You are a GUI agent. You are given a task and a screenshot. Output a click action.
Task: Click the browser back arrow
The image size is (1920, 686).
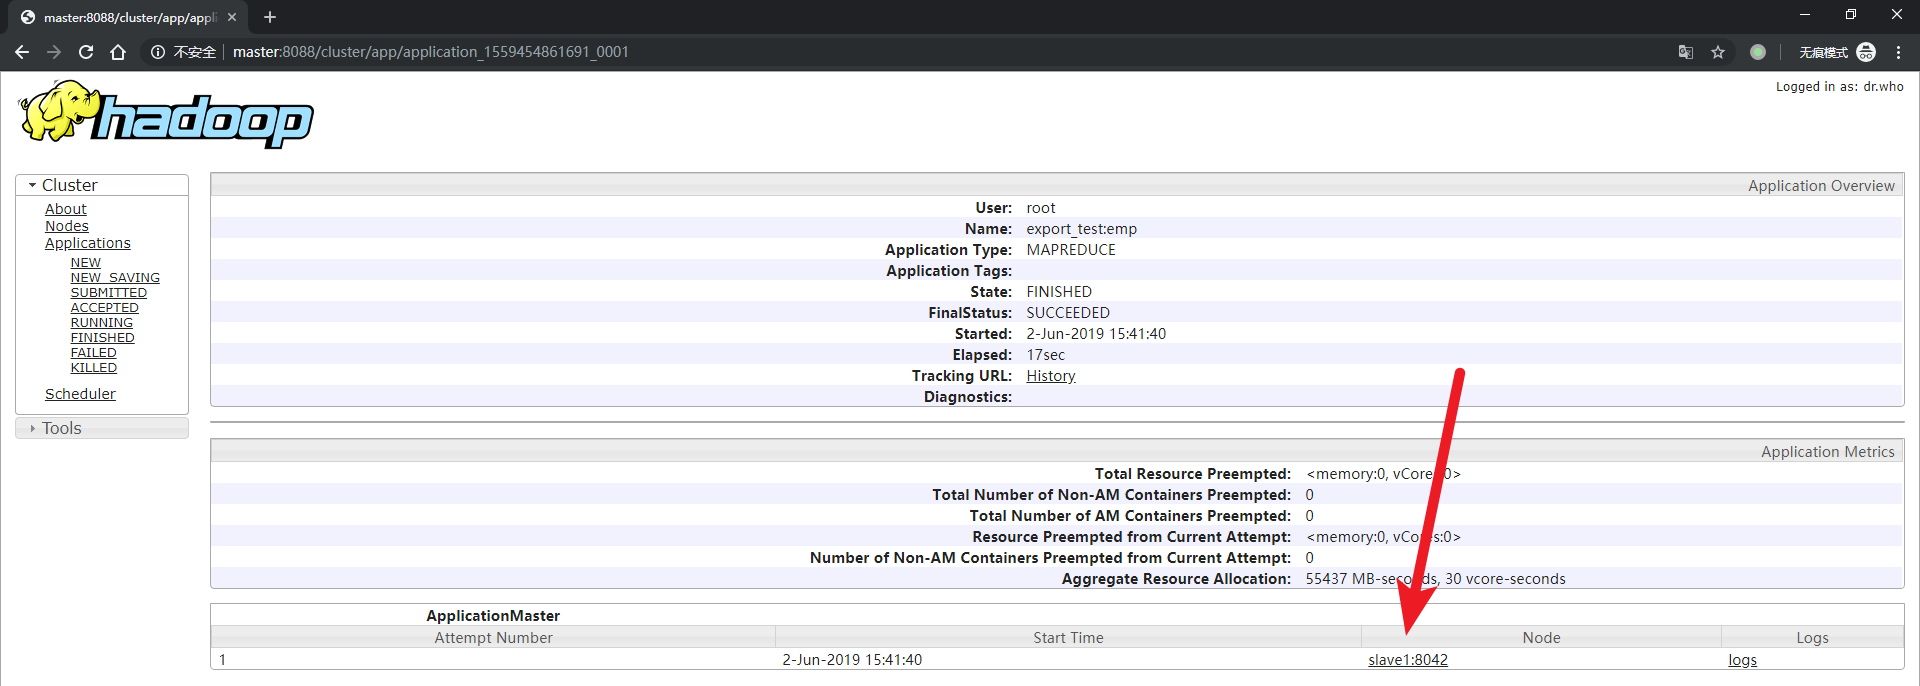click(x=22, y=52)
